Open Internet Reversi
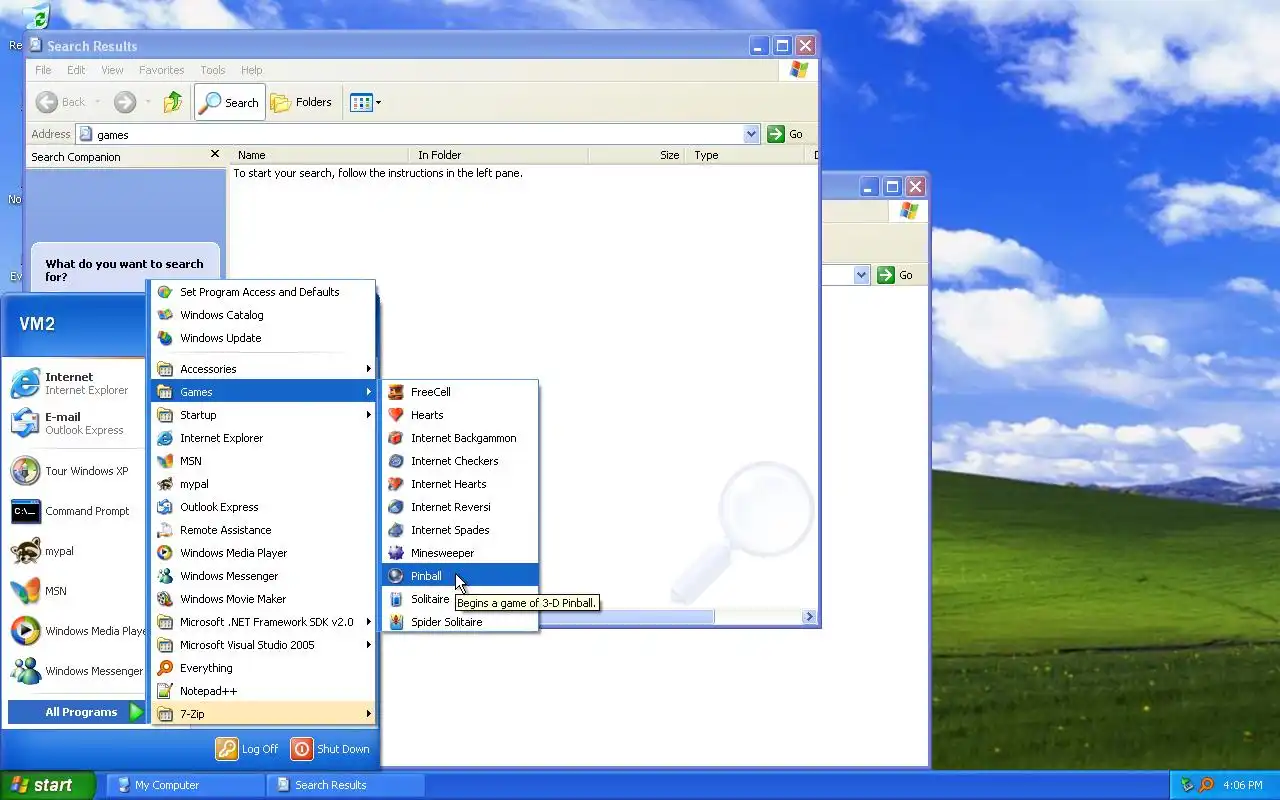 coord(460,507)
